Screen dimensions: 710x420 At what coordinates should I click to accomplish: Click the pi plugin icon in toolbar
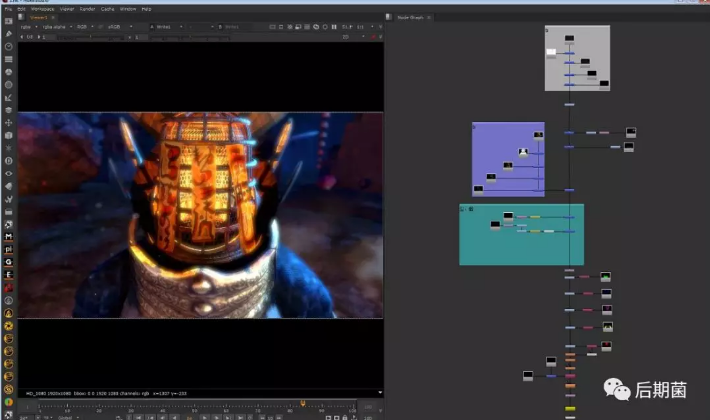[9, 249]
